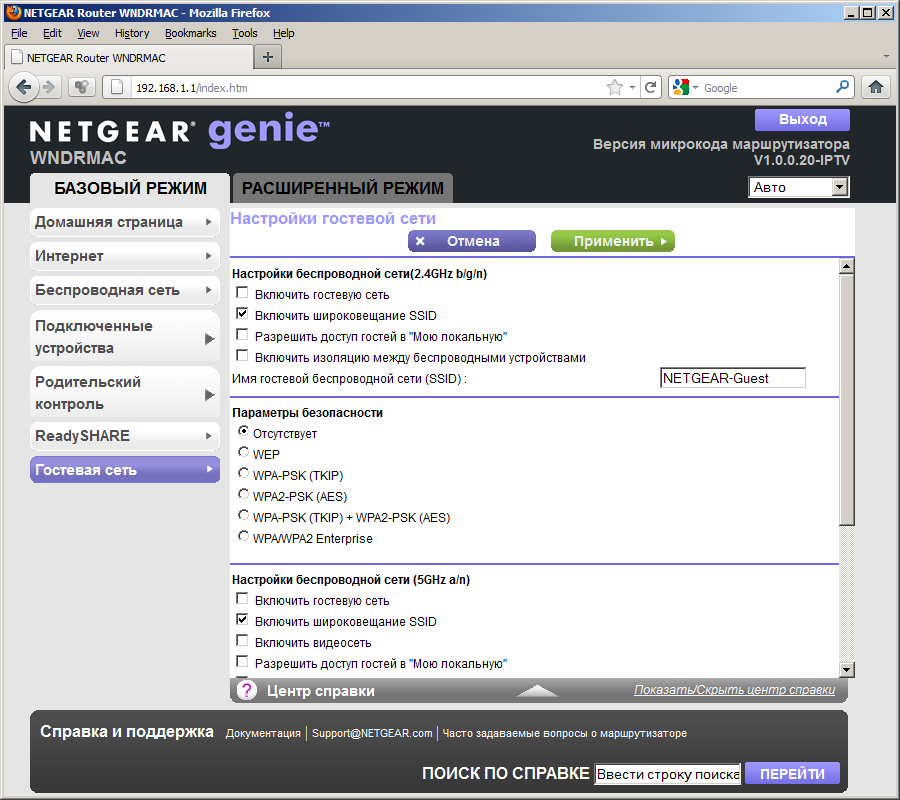Enable 2.4GHz 'Включить гостевую сеть' checkbox
The image size is (900, 800).
coord(242,293)
